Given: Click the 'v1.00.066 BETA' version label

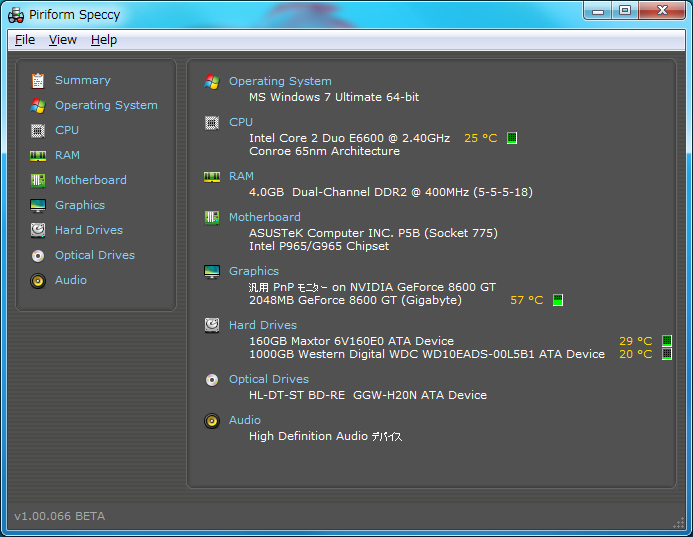Looking at the screenshot, I should (x=60, y=516).
